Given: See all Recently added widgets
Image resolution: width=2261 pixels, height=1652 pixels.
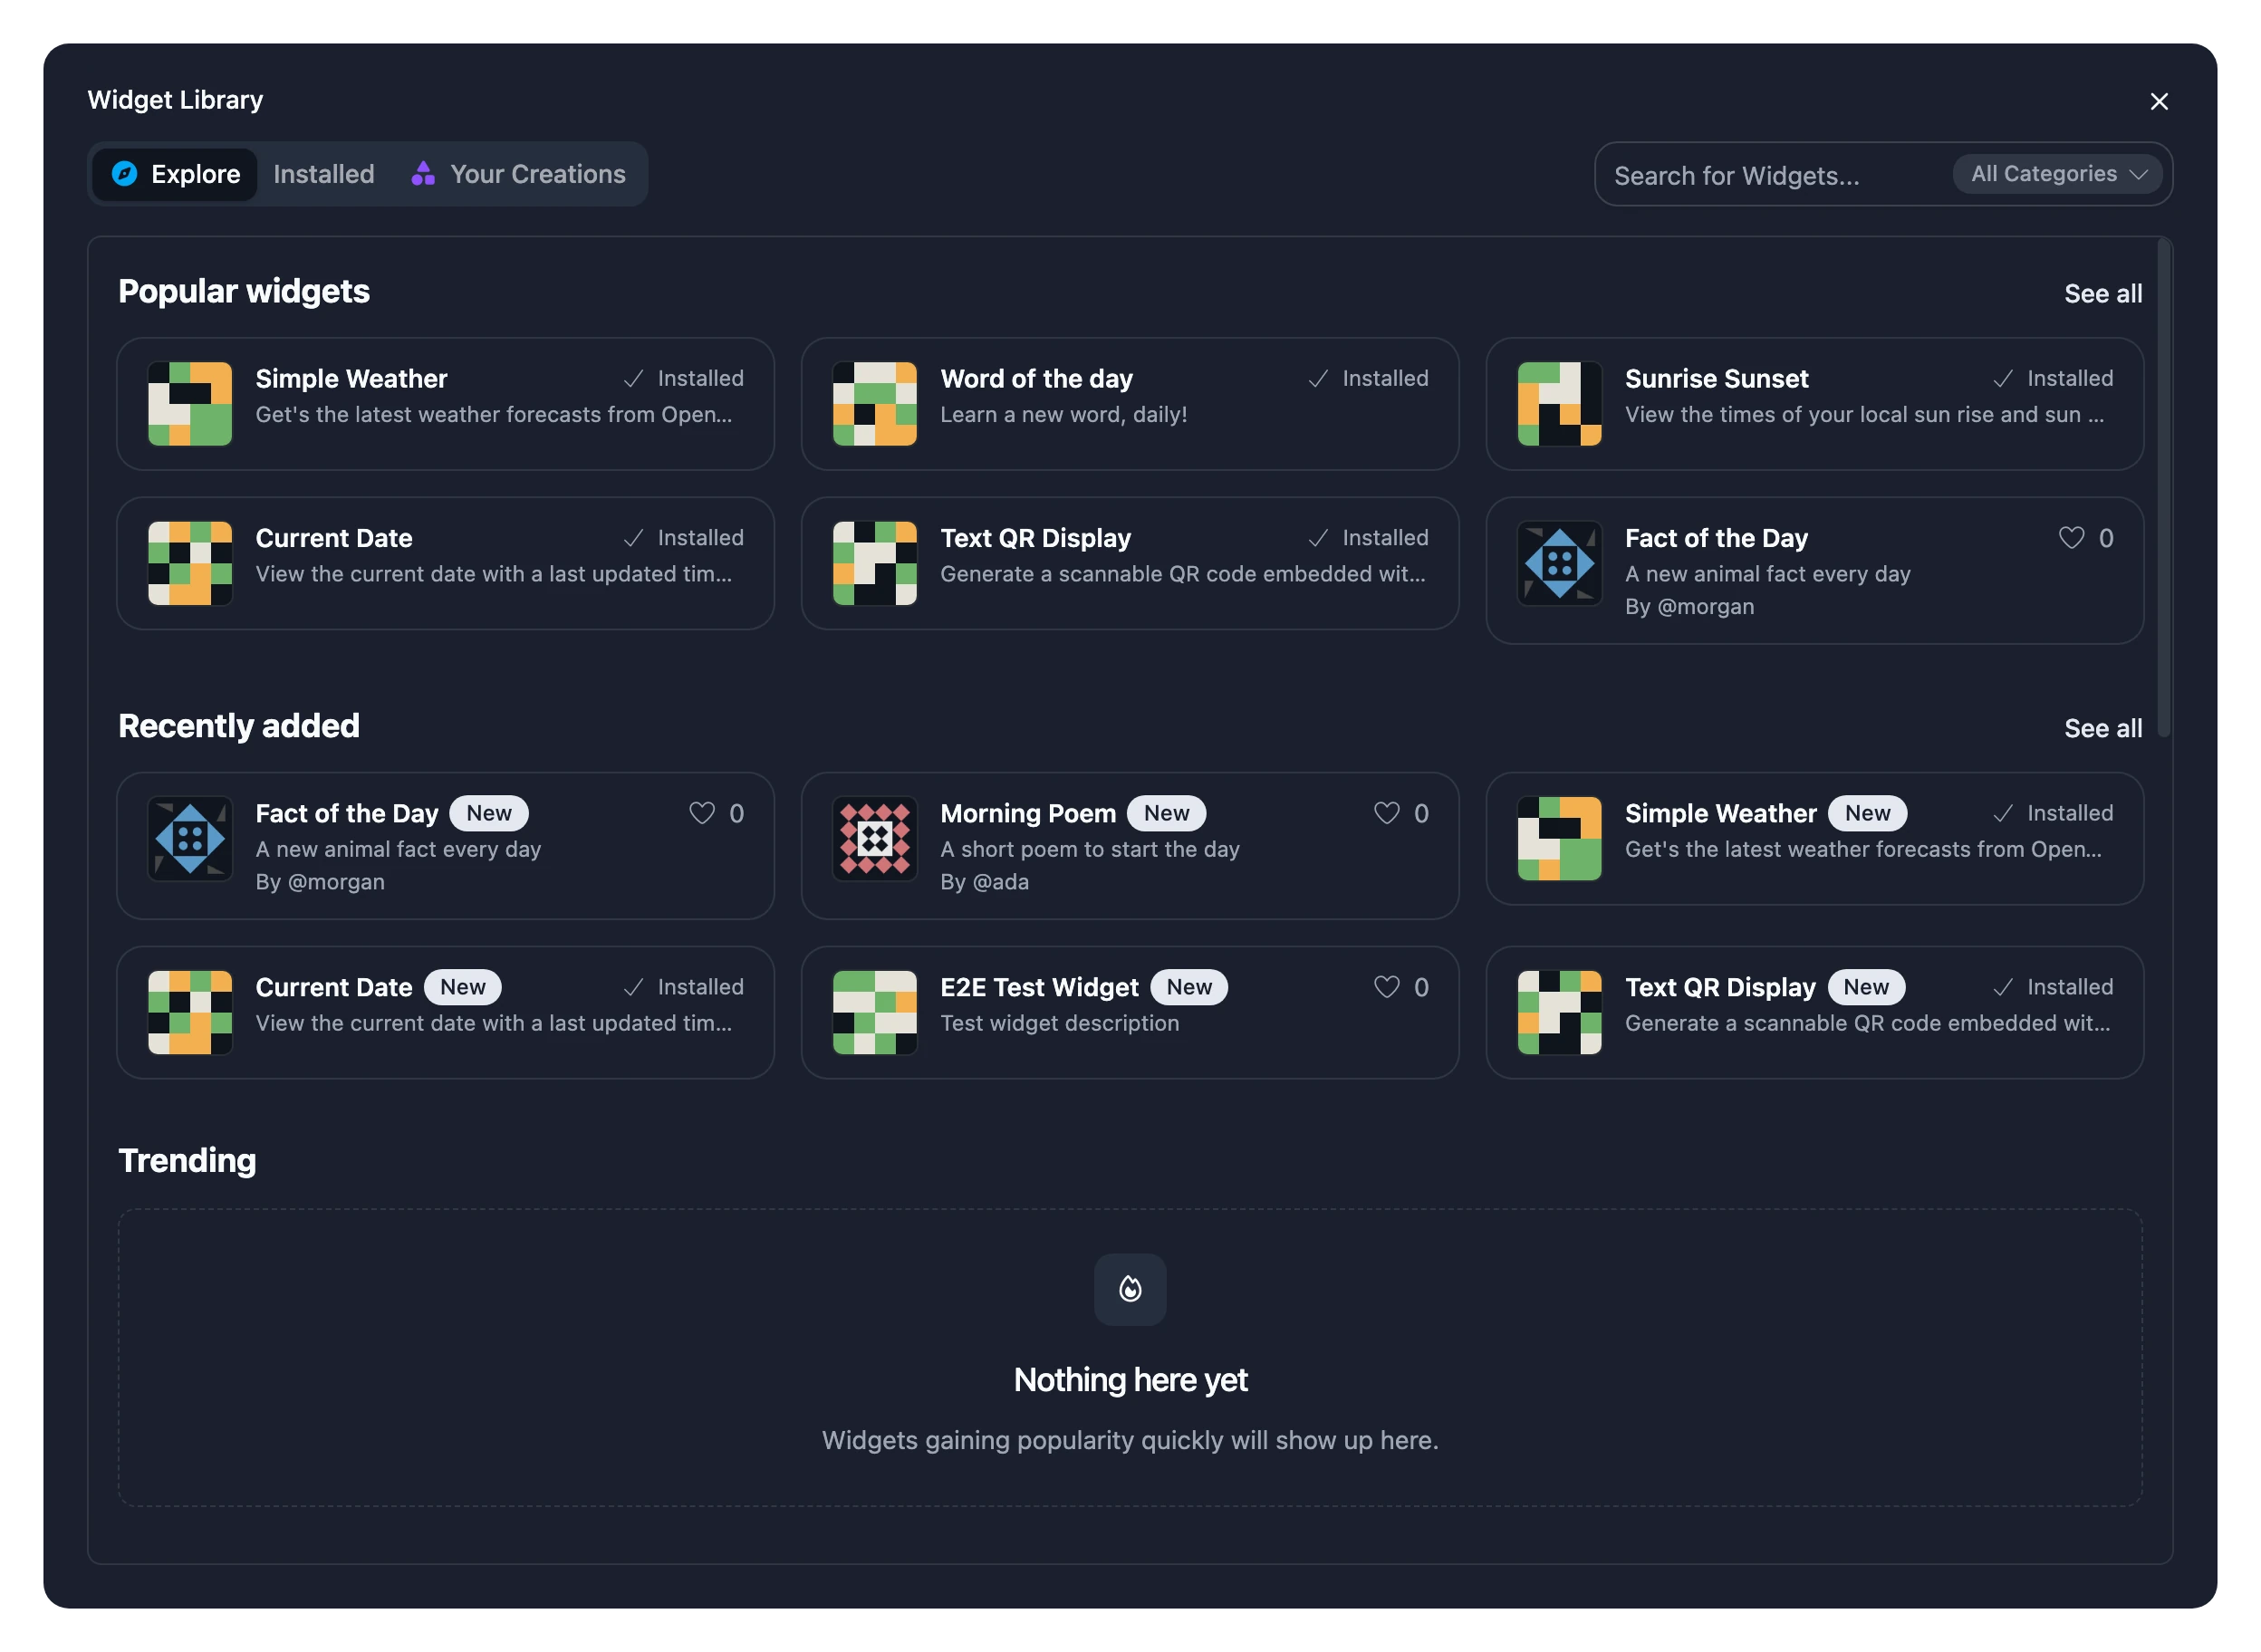Looking at the screenshot, I should click(2103, 728).
